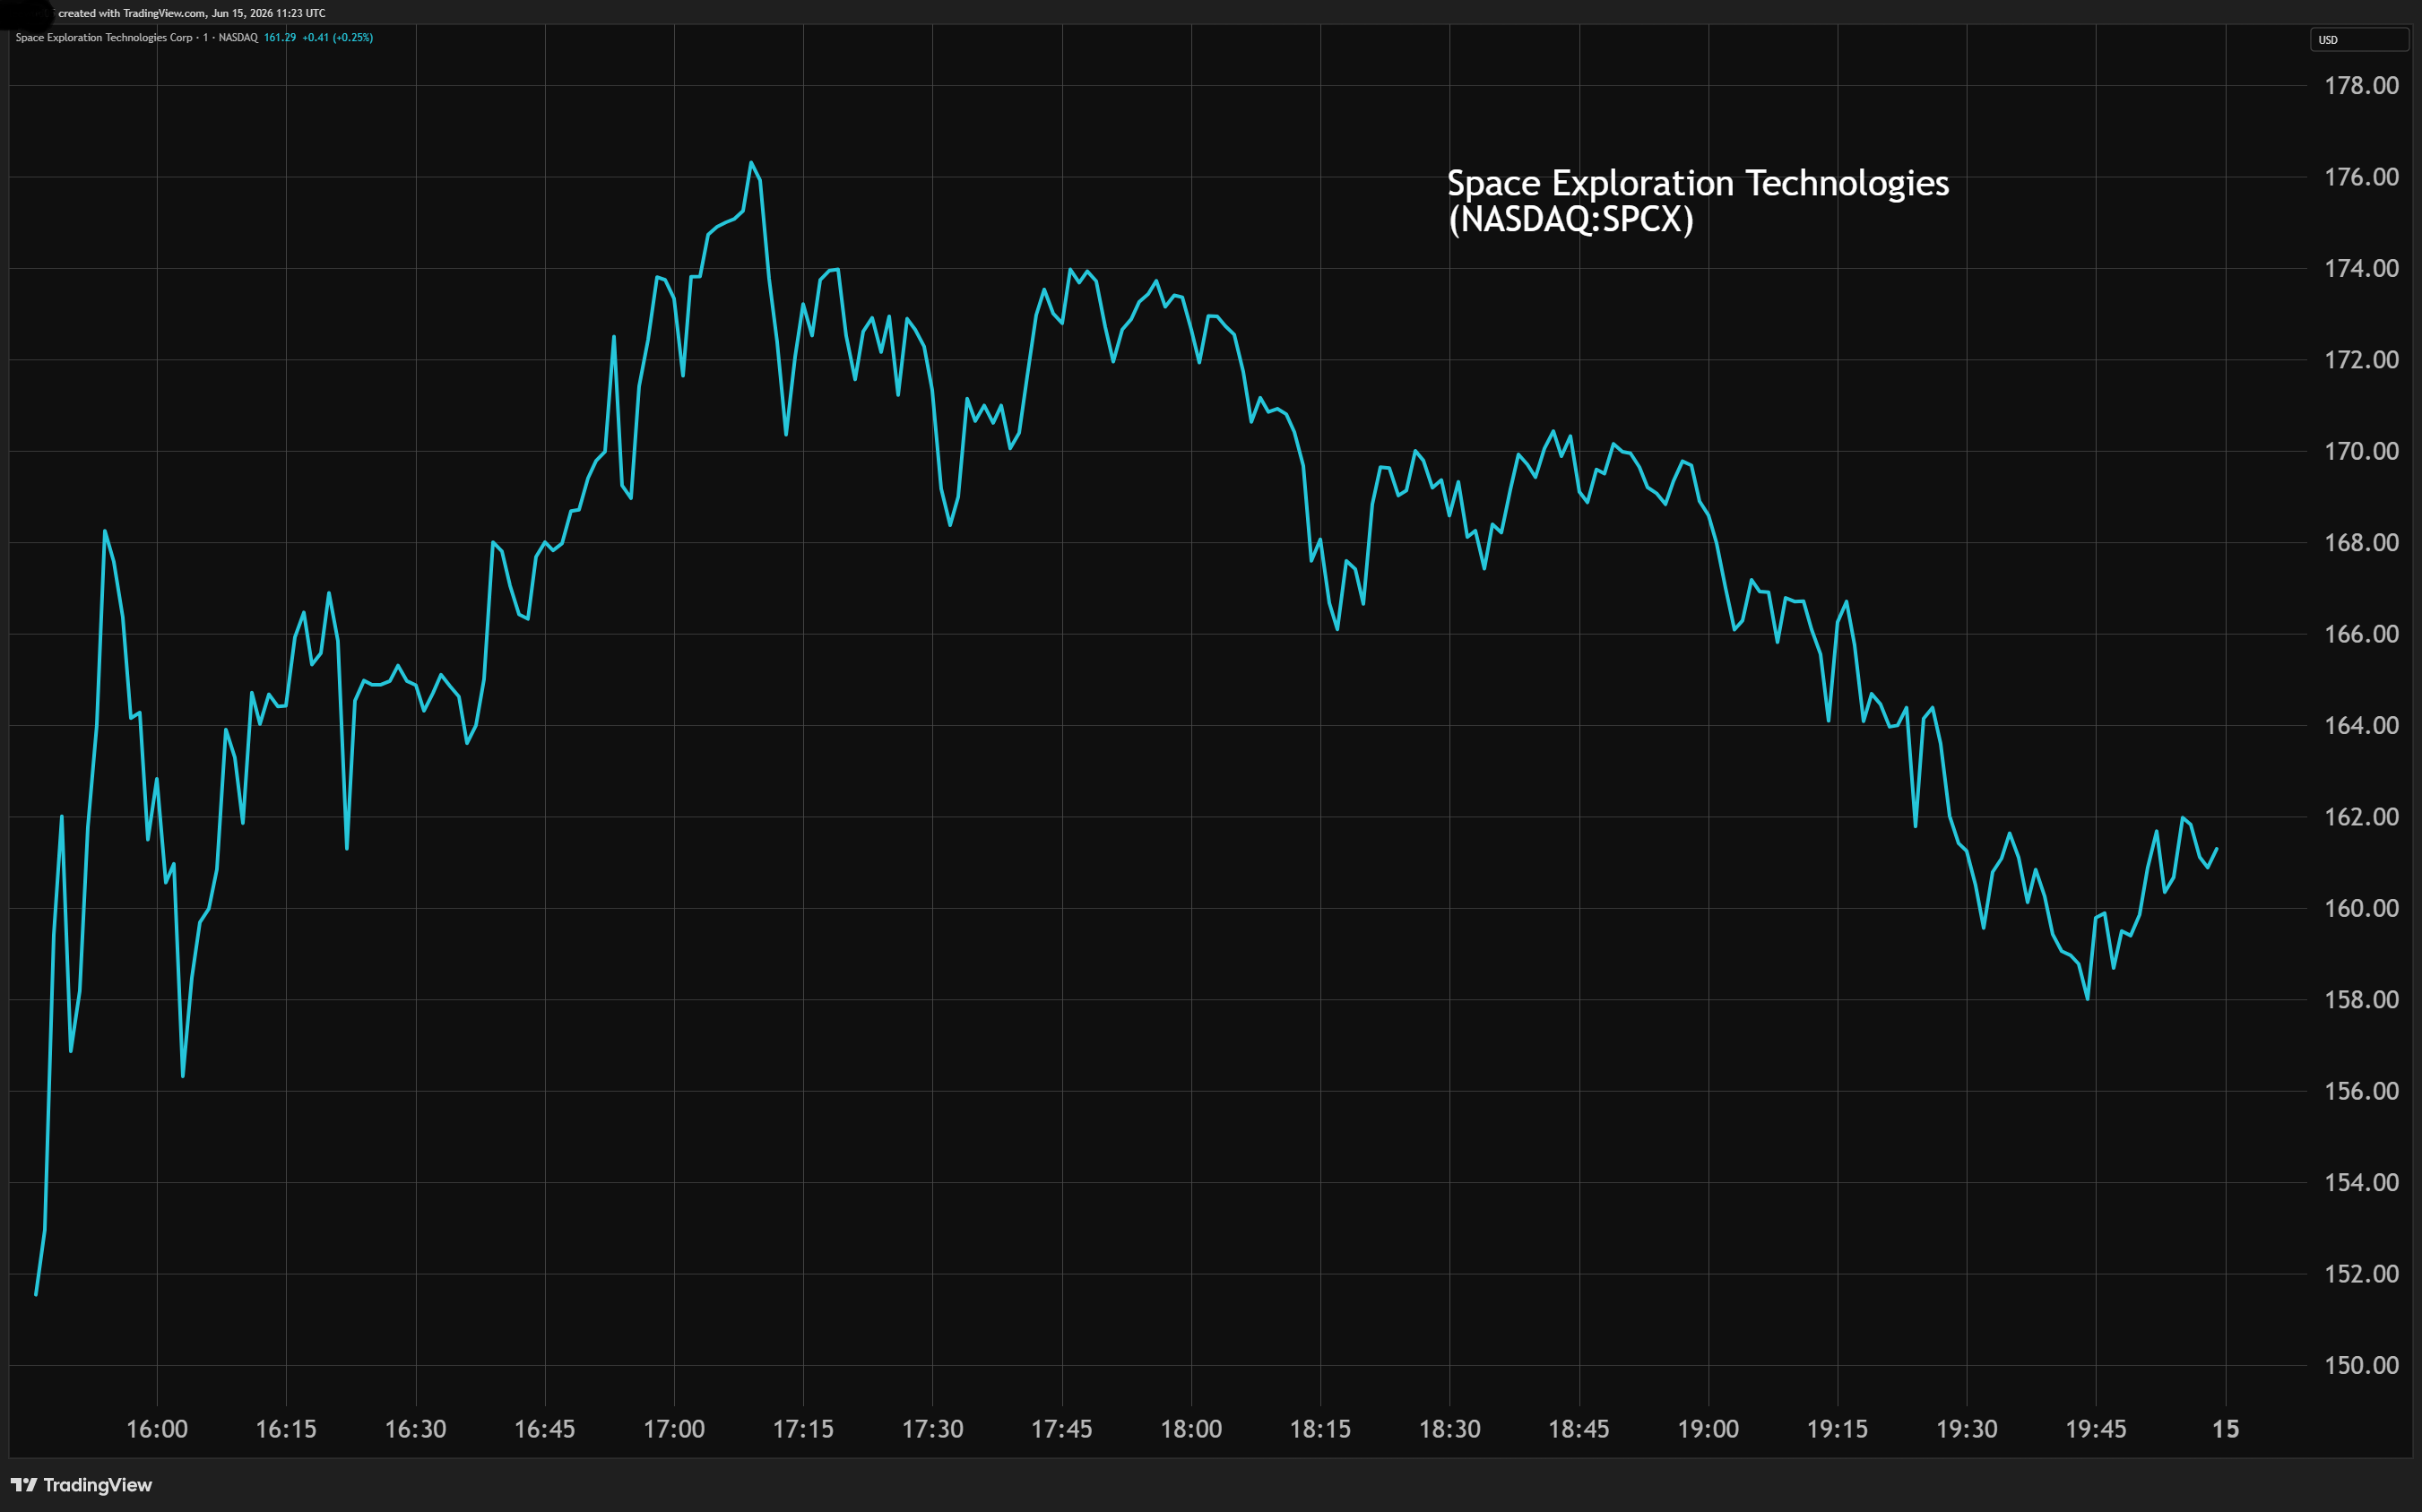Click the 17:45 time axis label
This screenshot has height=1512, width=2422.
click(x=1062, y=1429)
